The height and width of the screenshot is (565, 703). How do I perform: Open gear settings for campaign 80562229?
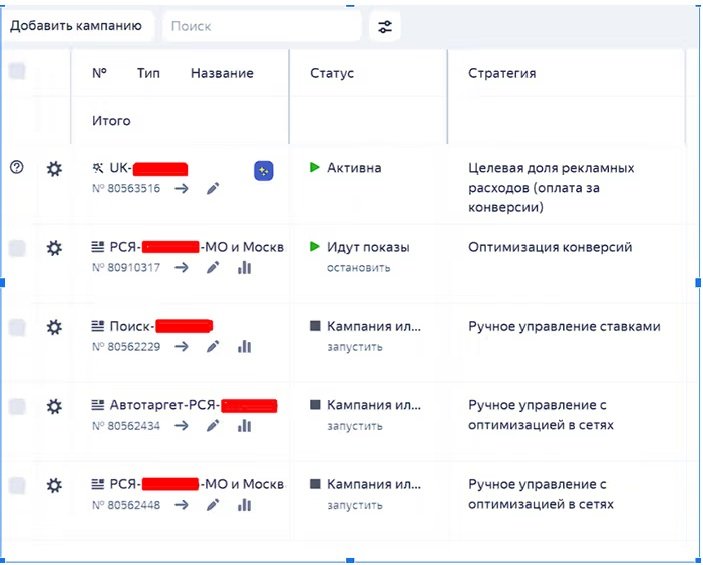click(x=54, y=327)
